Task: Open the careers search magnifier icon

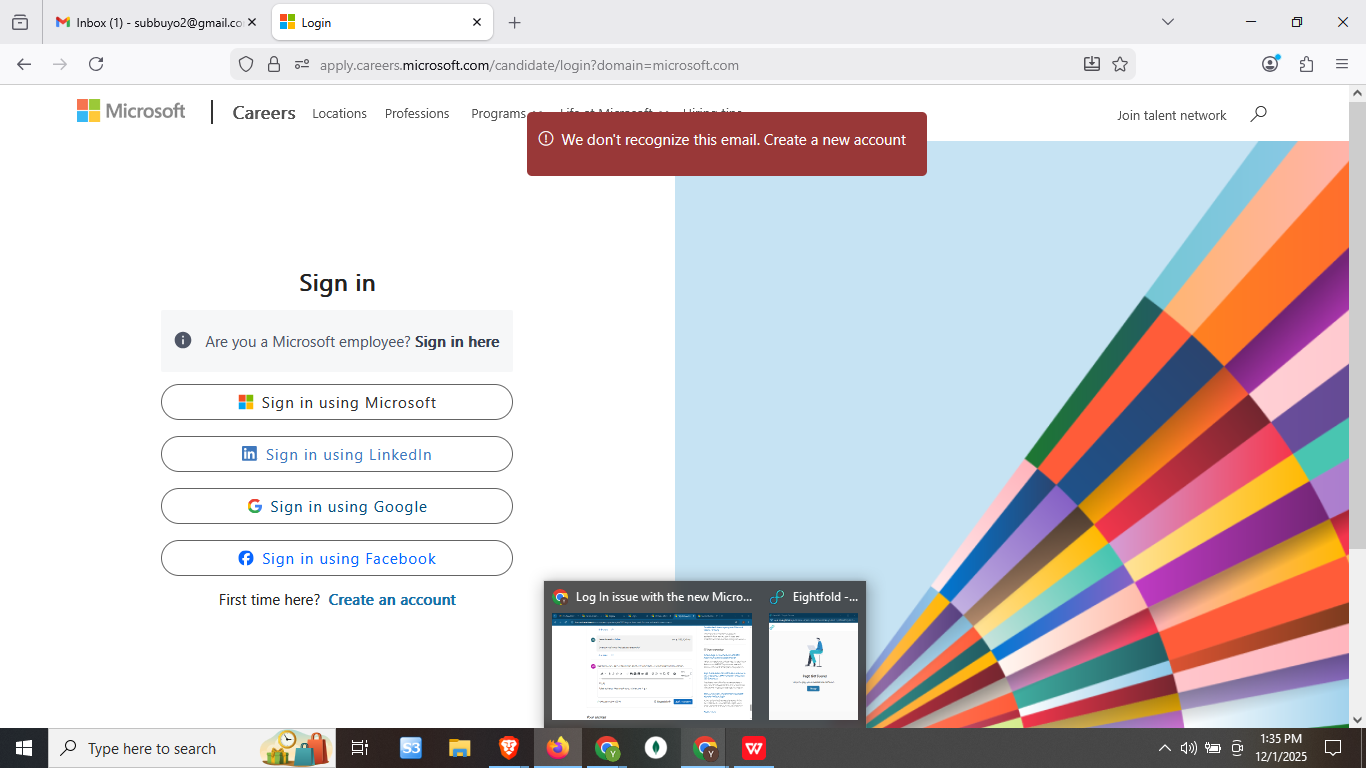Action: click(1258, 114)
